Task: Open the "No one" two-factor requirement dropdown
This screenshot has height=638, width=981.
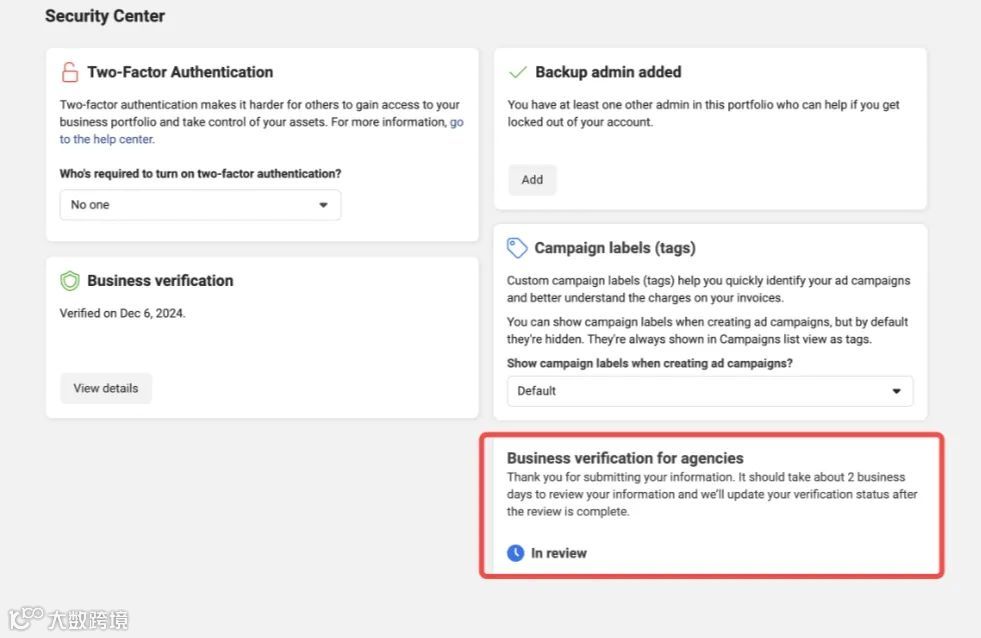Action: click(200, 205)
